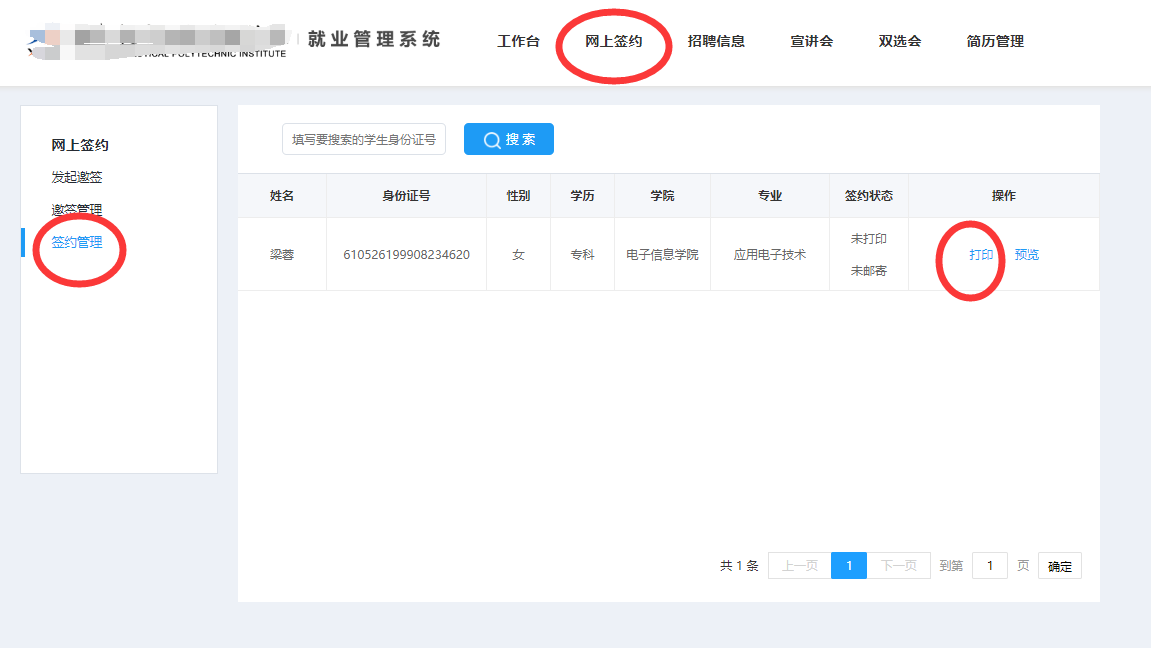This screenshot has height=648, width=1151.
Task: Click the institute logo in the header
Action: (x=160, y=41)
